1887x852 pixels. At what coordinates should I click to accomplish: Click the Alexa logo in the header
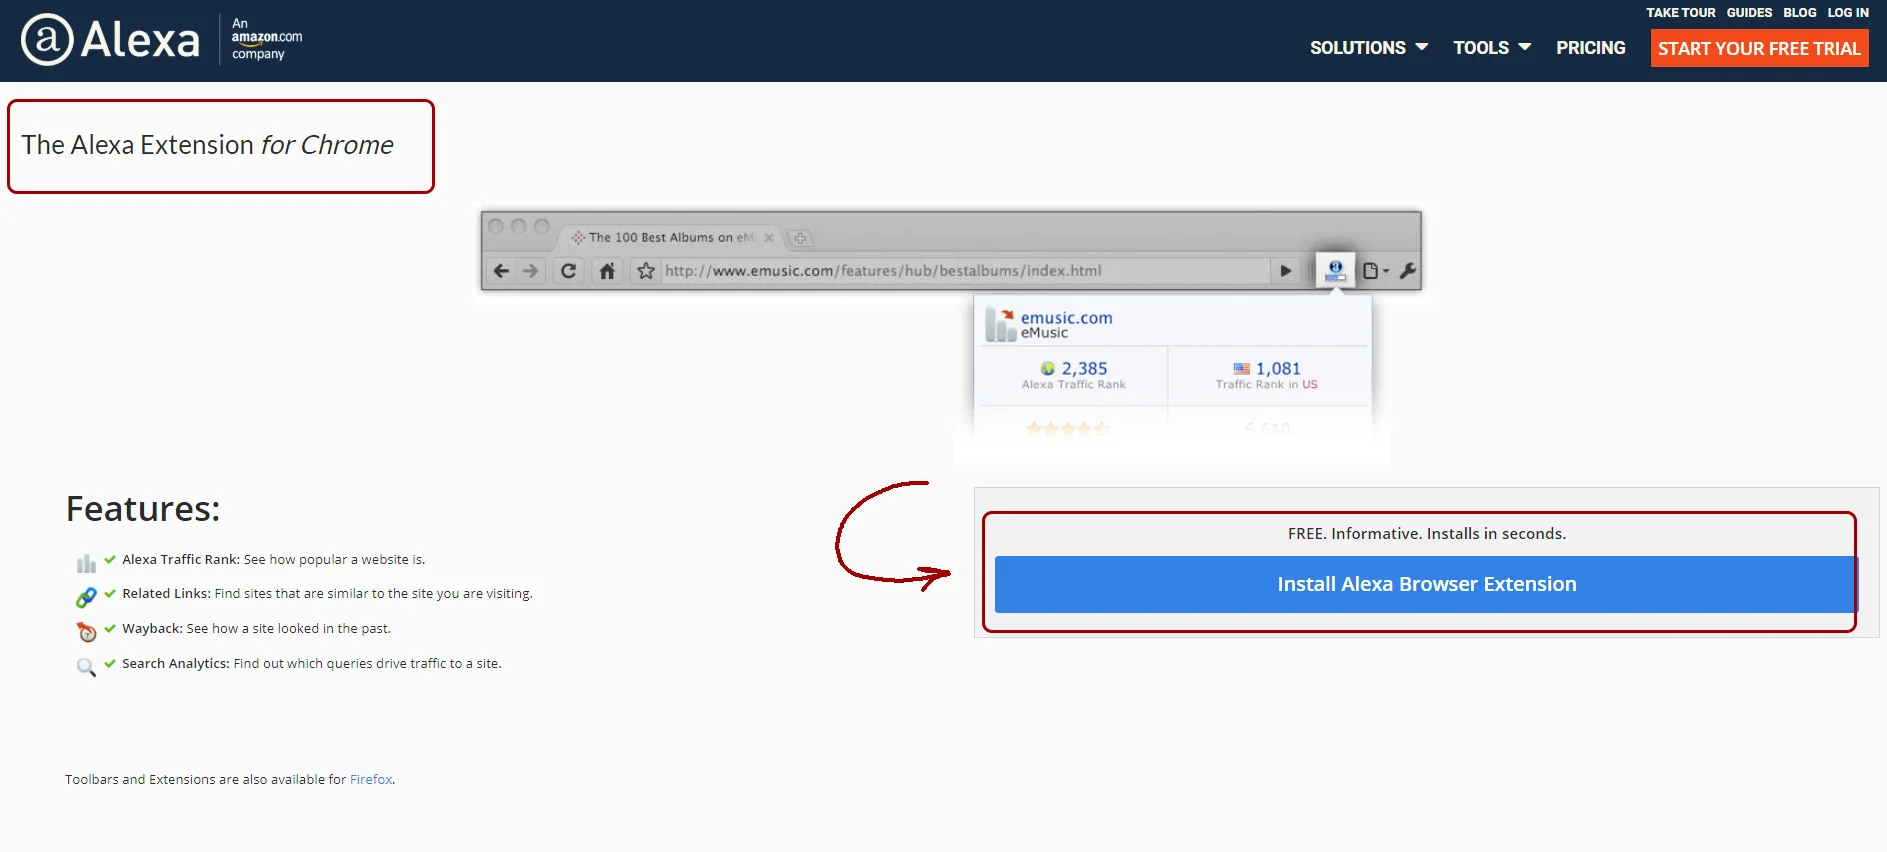tap(110, 40)
